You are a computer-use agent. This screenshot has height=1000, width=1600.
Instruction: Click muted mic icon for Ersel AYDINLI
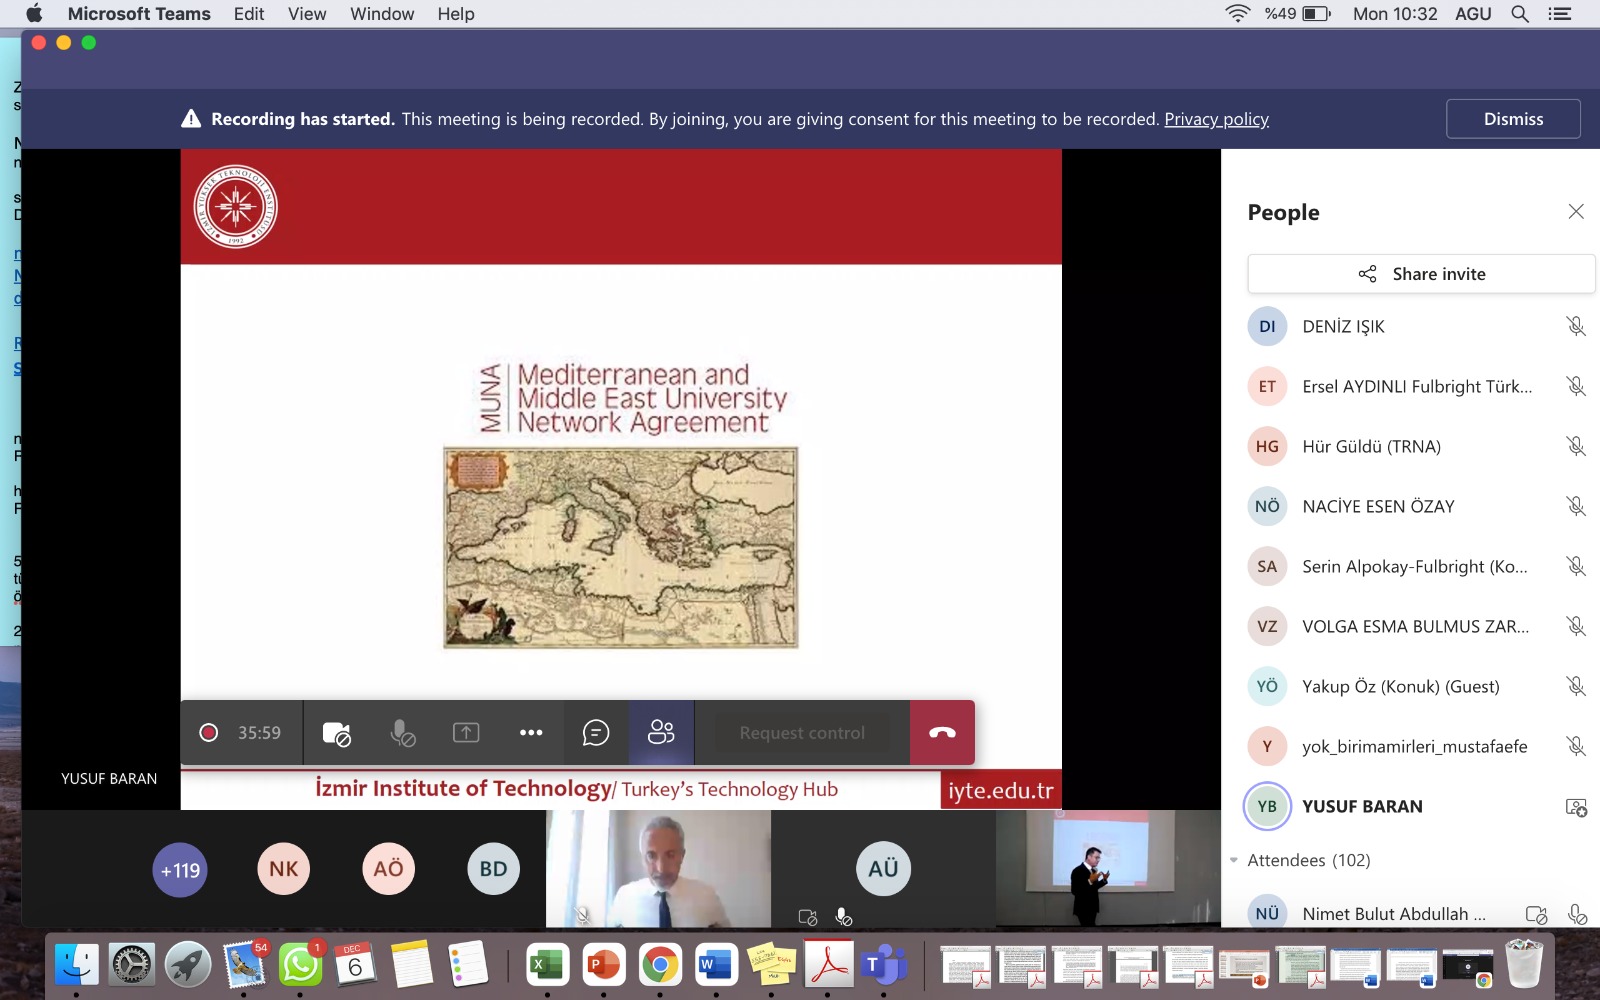[x=1576, y=386]
